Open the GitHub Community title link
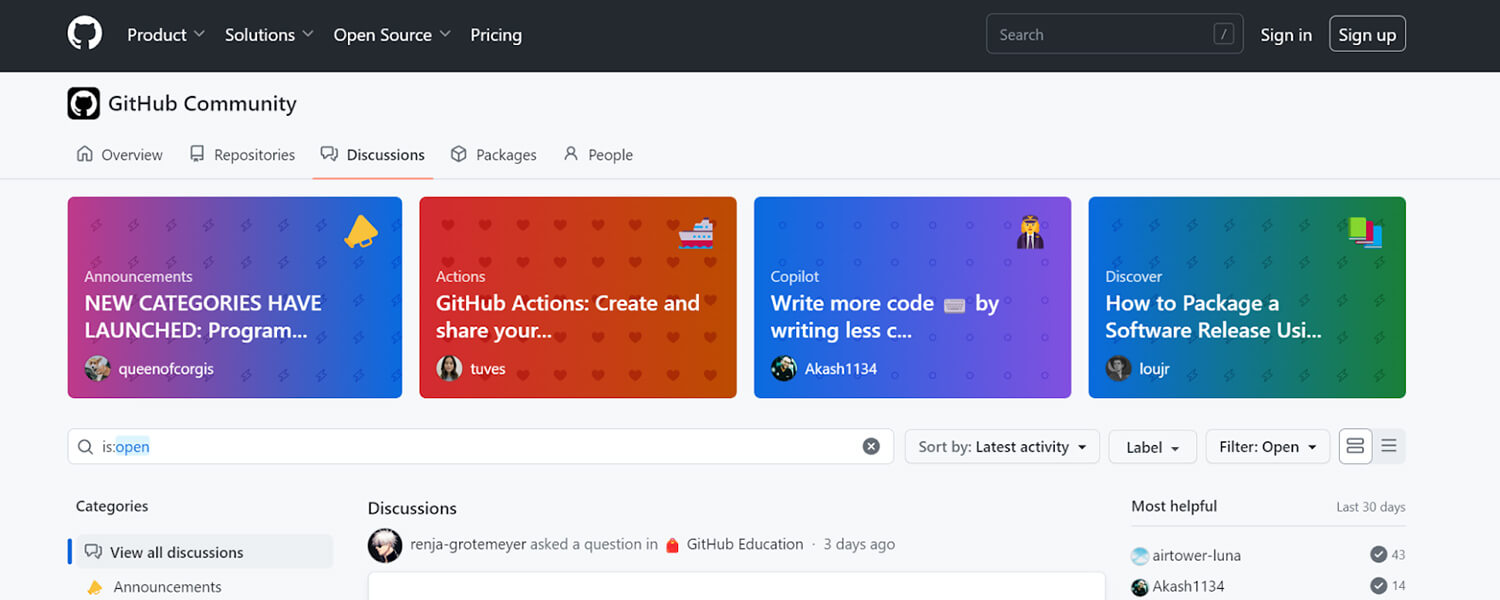Image resolution: width=1500 pixels, height=600 pixels. point(202,103)
